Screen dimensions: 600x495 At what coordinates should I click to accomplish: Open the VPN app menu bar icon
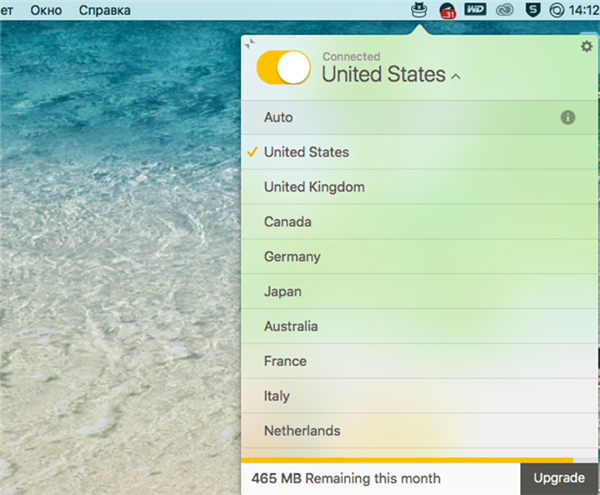point(419,10)
